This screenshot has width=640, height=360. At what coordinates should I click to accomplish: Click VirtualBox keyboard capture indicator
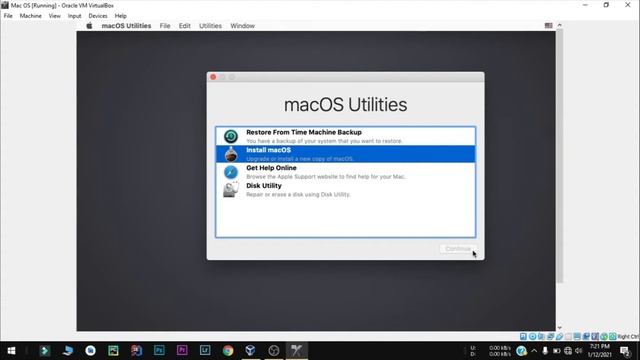(x=613, y=337)
